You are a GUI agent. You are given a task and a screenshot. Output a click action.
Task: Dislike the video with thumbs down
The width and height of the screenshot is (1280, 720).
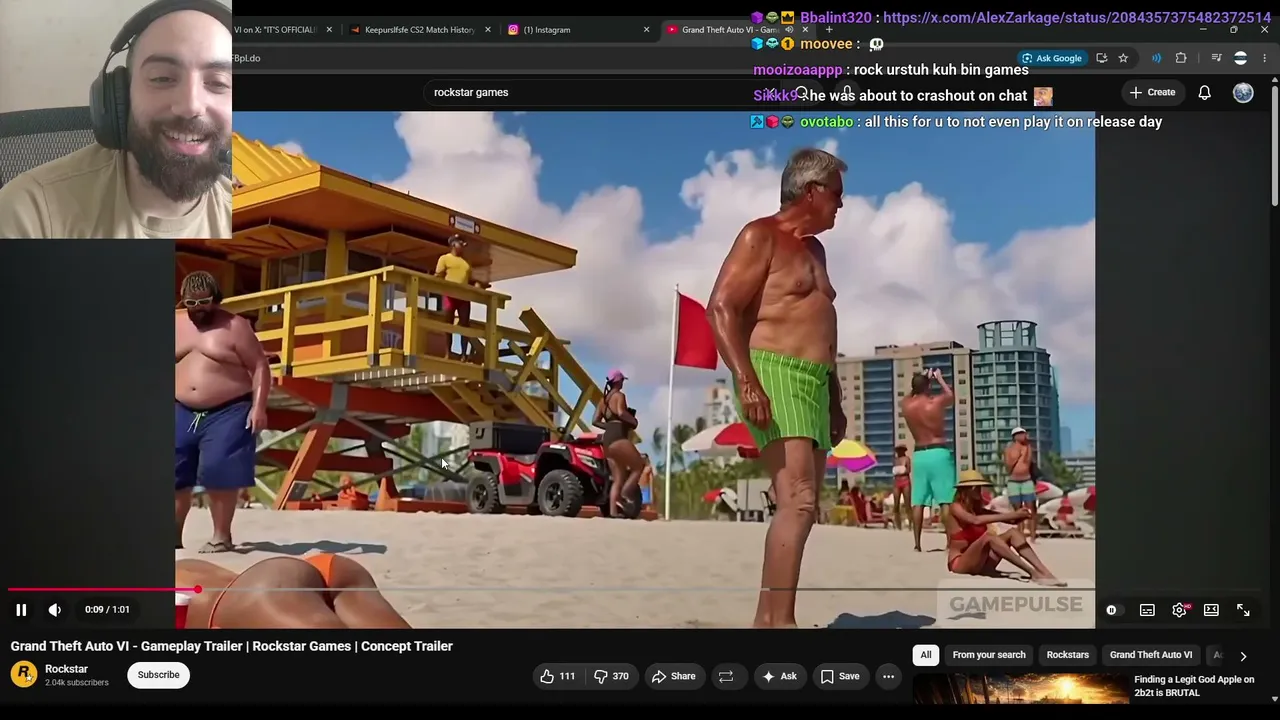point(611,677)
